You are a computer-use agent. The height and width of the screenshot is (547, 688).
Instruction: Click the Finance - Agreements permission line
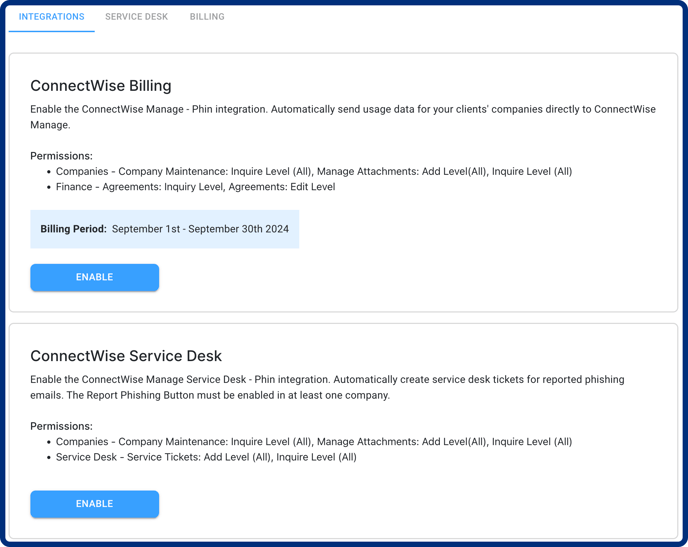pyautogui.click(x=195, y=187)
